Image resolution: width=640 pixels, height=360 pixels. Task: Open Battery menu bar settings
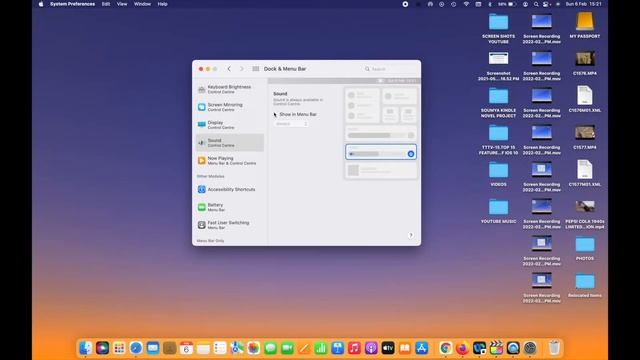230,207
